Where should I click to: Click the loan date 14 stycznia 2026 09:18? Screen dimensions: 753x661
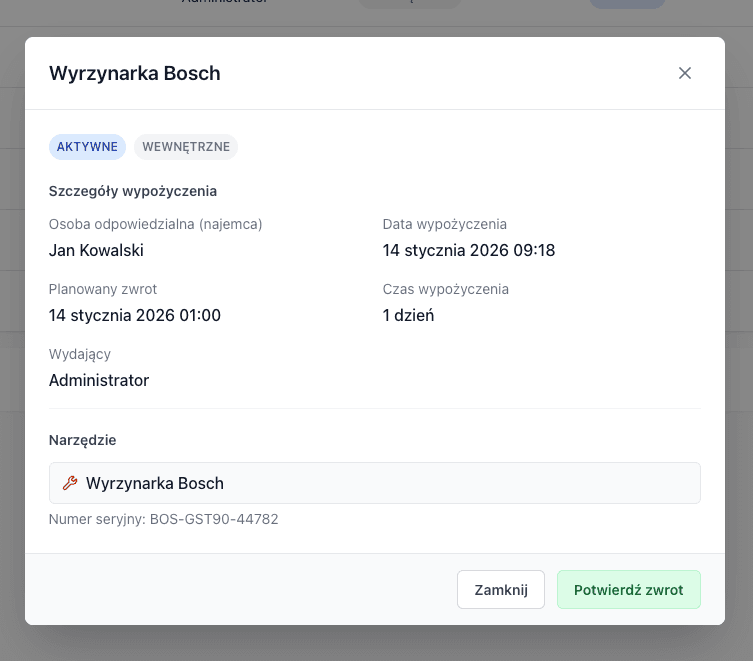pos(469,250)
